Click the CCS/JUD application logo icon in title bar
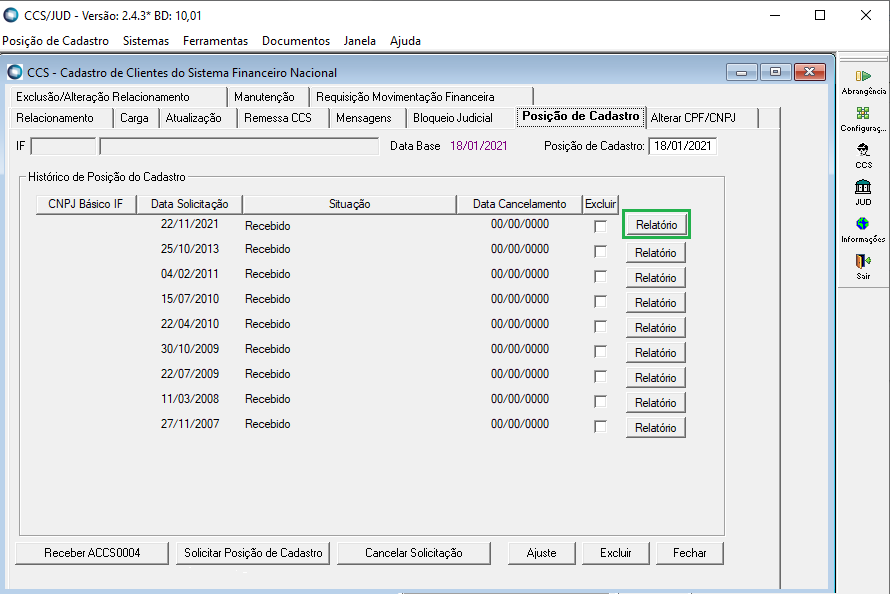Screen dimensions: 890x594 pyautogui.click(x=11, y=15)
